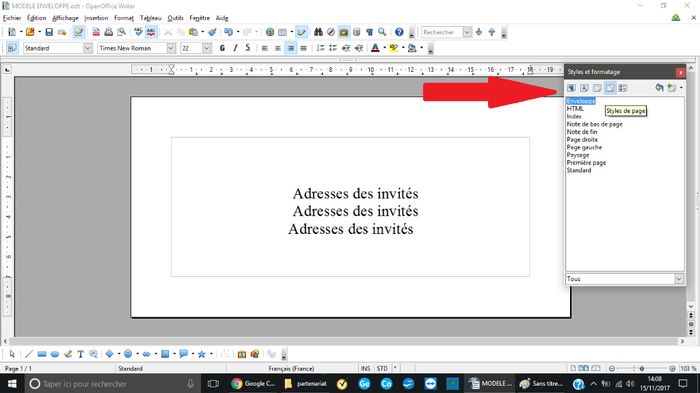The width and height of the screenshot is (700, 393).
Task: Click the INS status bar field
Action: pyautogui.click(x=366, y=368)
